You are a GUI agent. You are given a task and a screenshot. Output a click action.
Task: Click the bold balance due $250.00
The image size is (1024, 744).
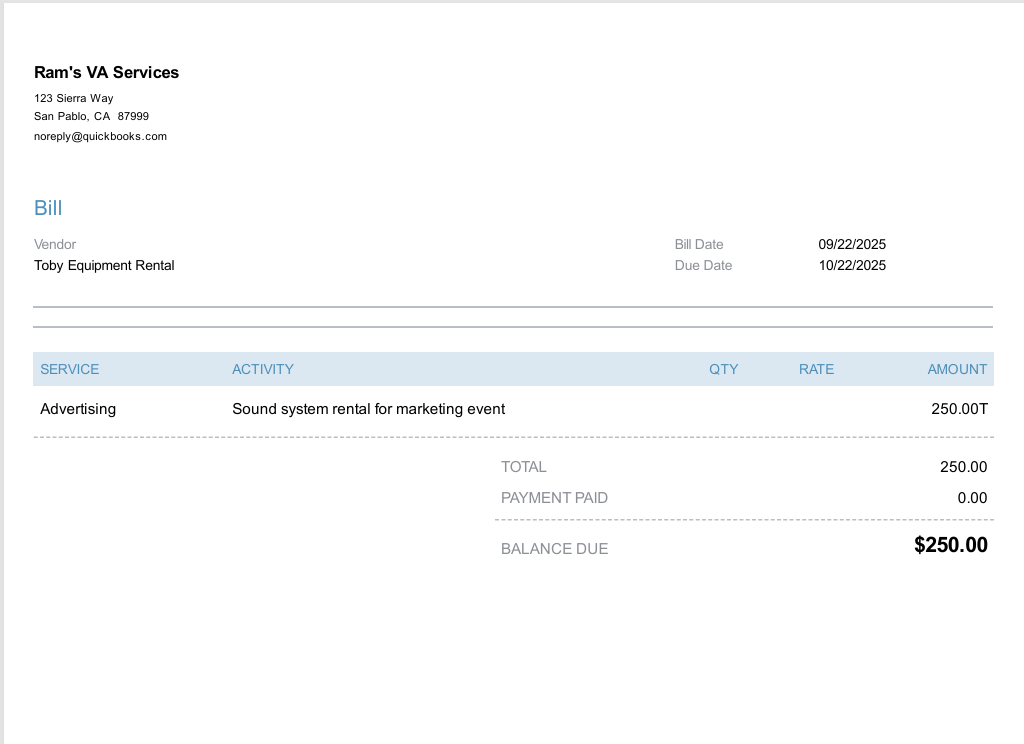coord(951,545)
